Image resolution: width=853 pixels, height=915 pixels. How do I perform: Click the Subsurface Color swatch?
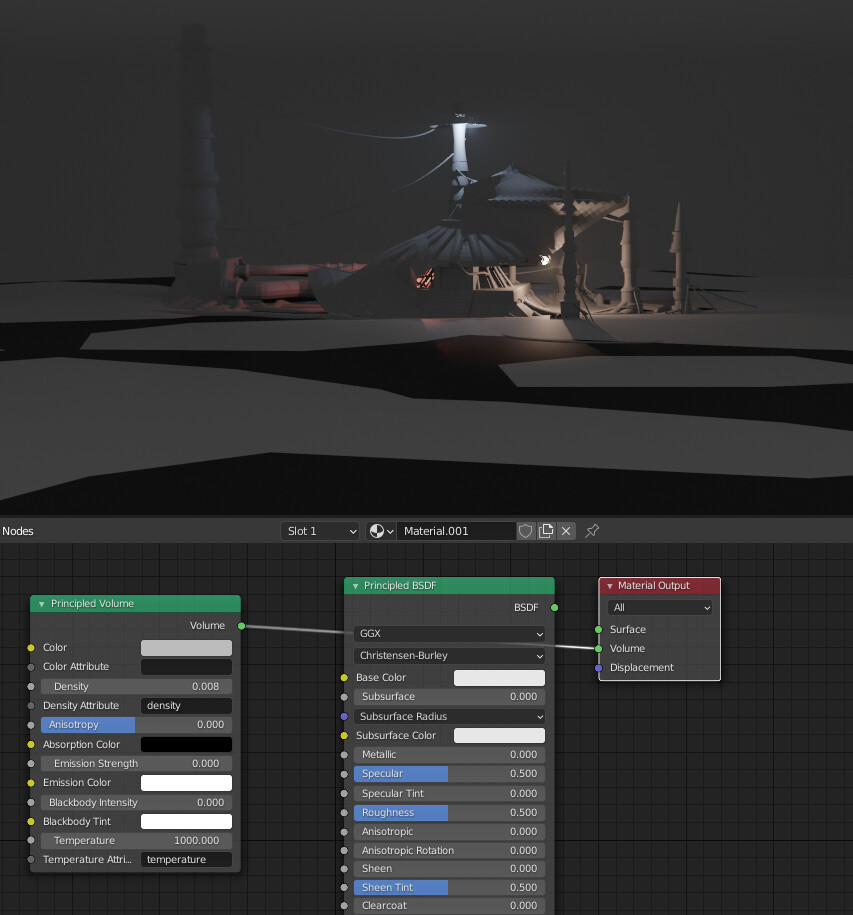[499, 736]
